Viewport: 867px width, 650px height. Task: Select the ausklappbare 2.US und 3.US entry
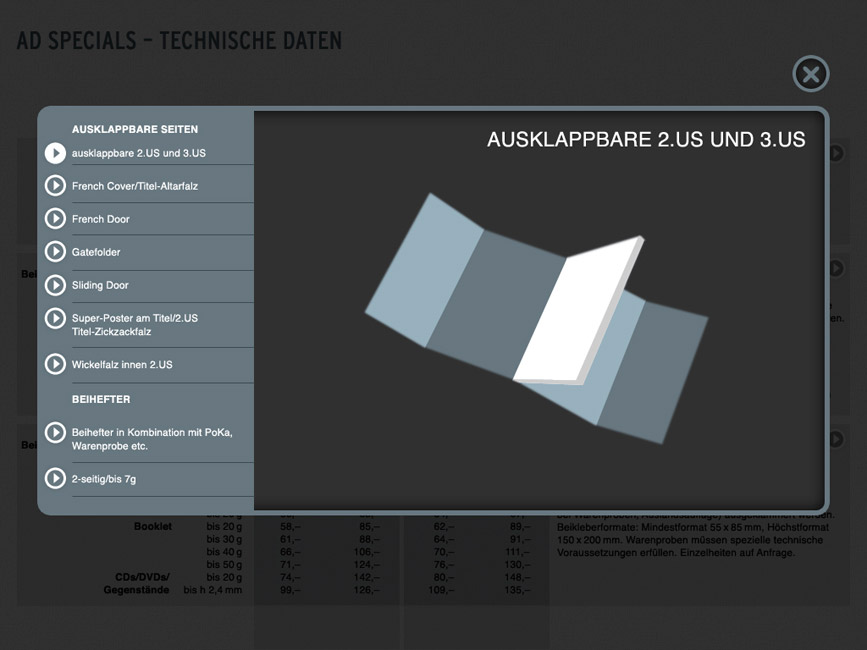(139, 153)
